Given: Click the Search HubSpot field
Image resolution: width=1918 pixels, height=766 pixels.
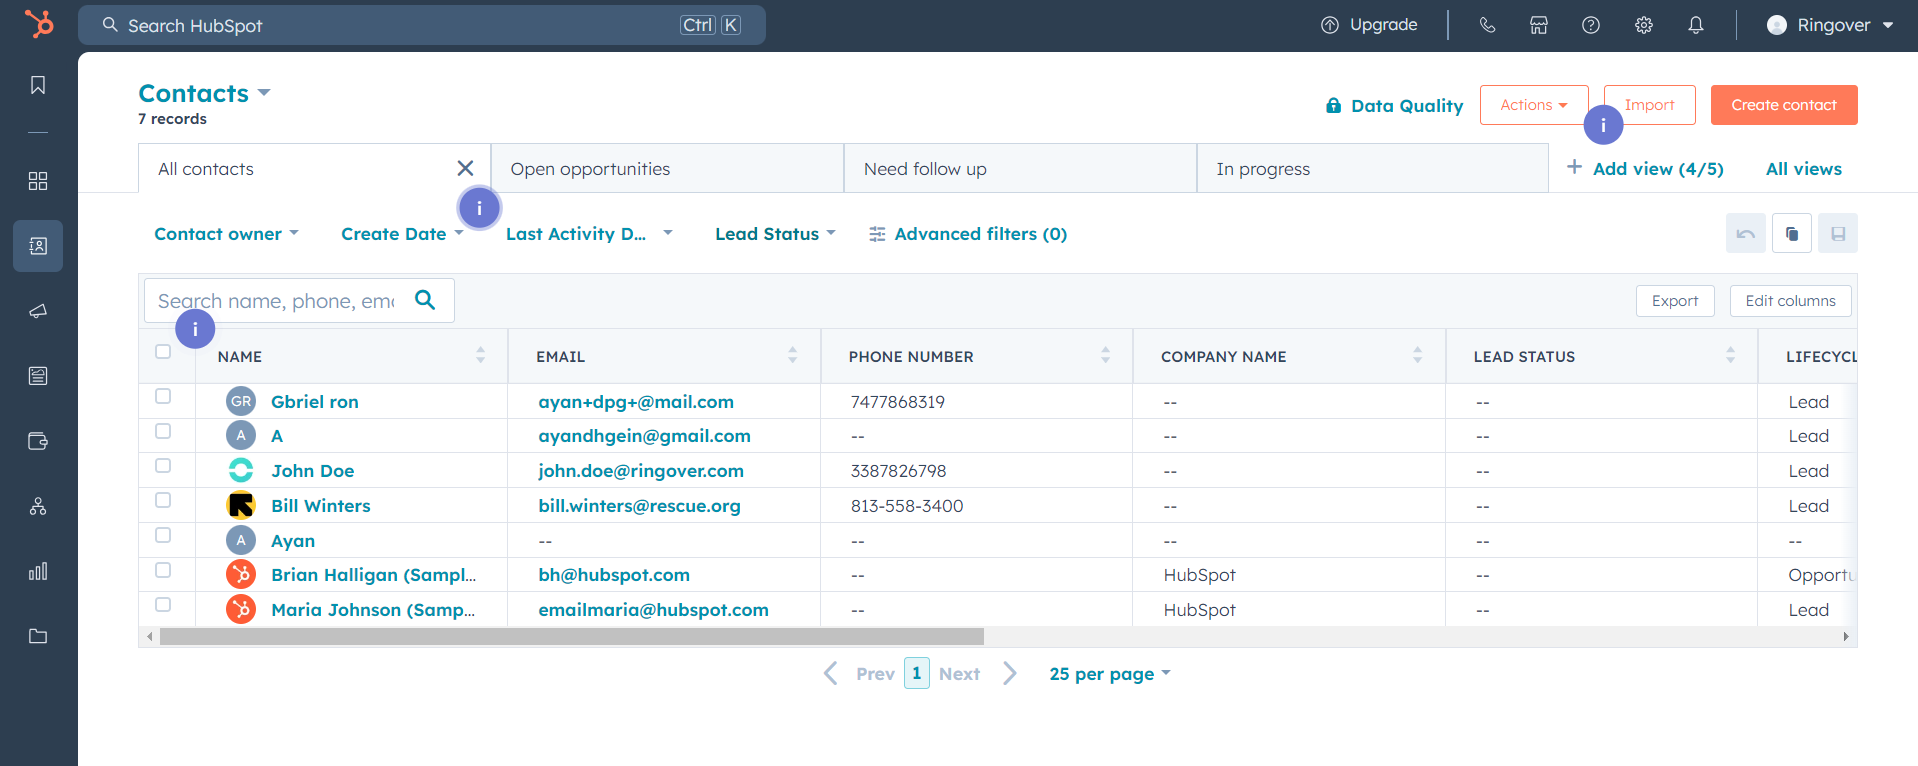Looking at the screenshot, I should coord(421,25).
